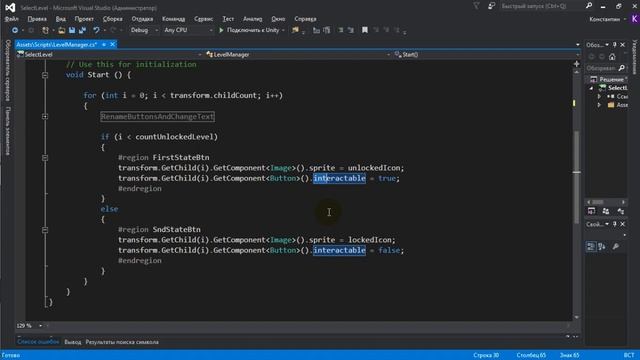Click Class View tab icon at panel bottom
This screenshot has height=360, width=640.
(620, 211)
